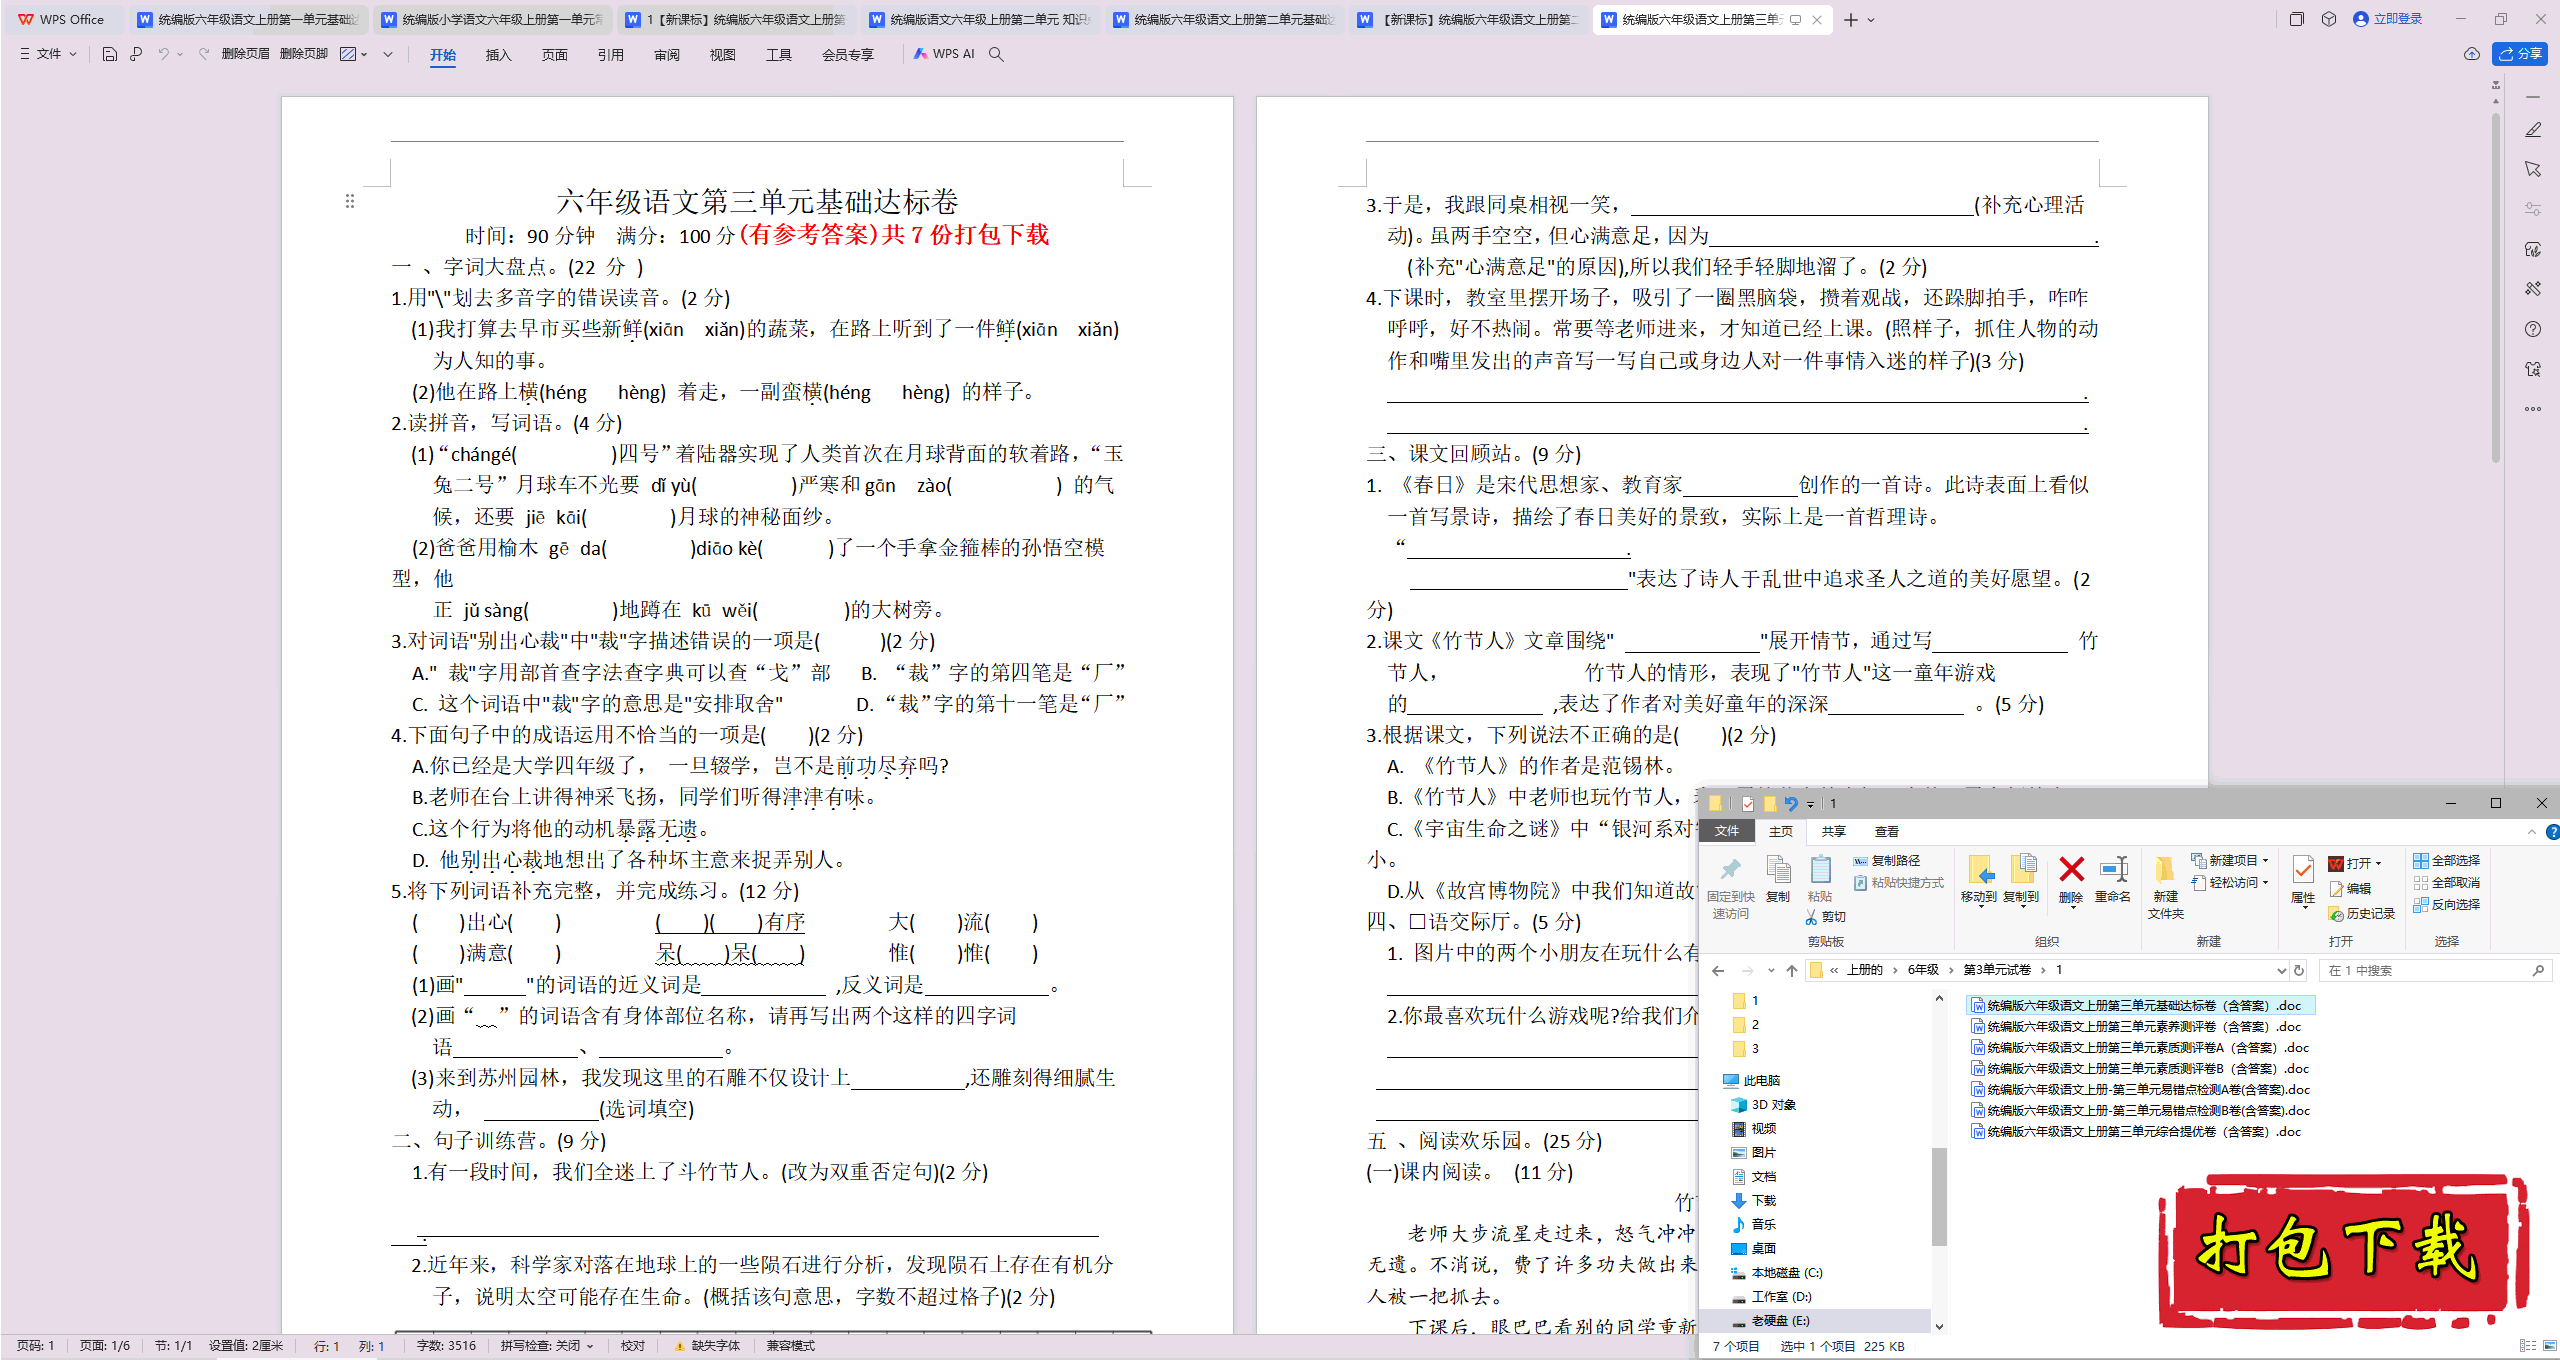This screenshot has width=2560, height=1360.
Task: Open the three-dots more icon in right sidebar
Action: 2533,409
